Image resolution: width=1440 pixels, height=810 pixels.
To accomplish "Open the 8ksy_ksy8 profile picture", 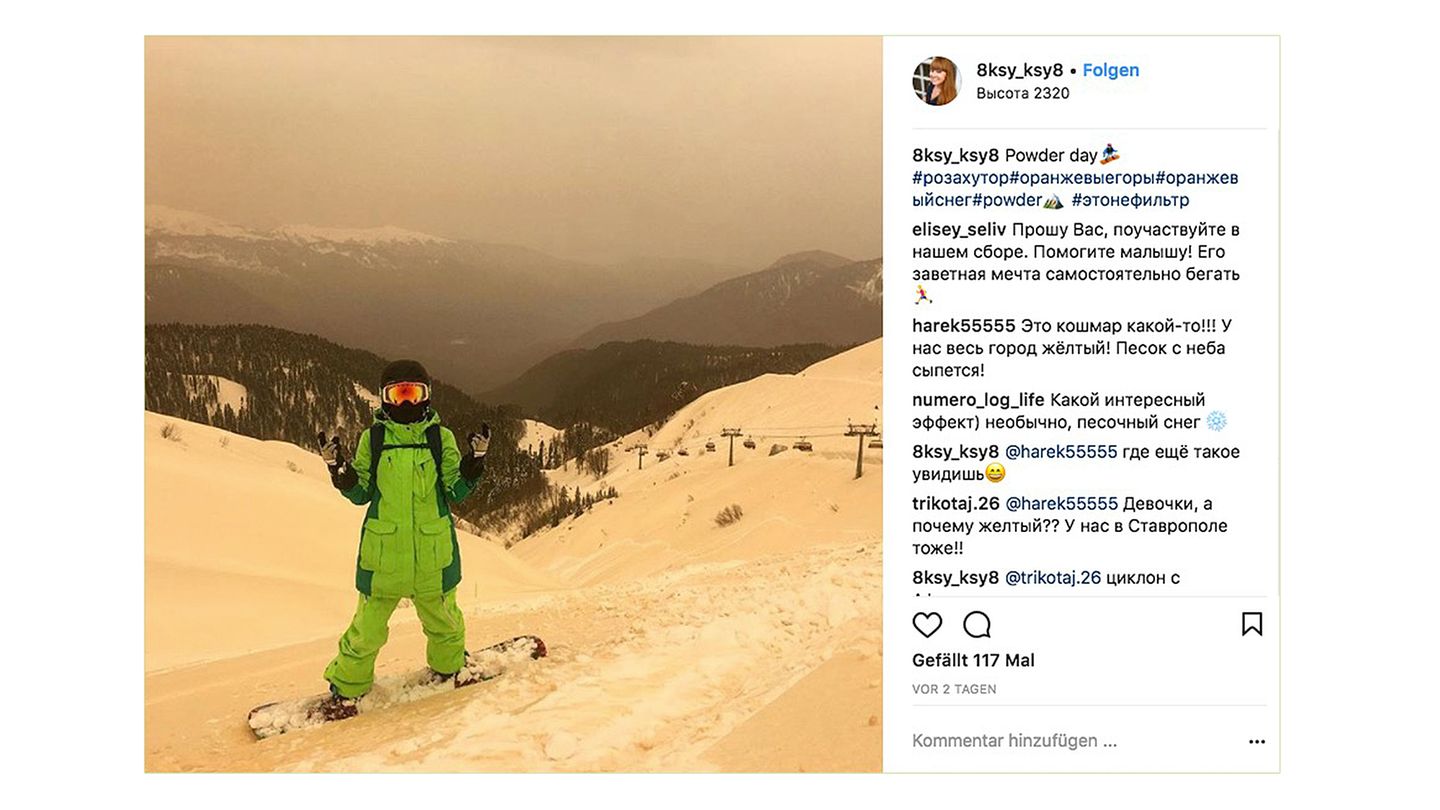I will point(937,81).
